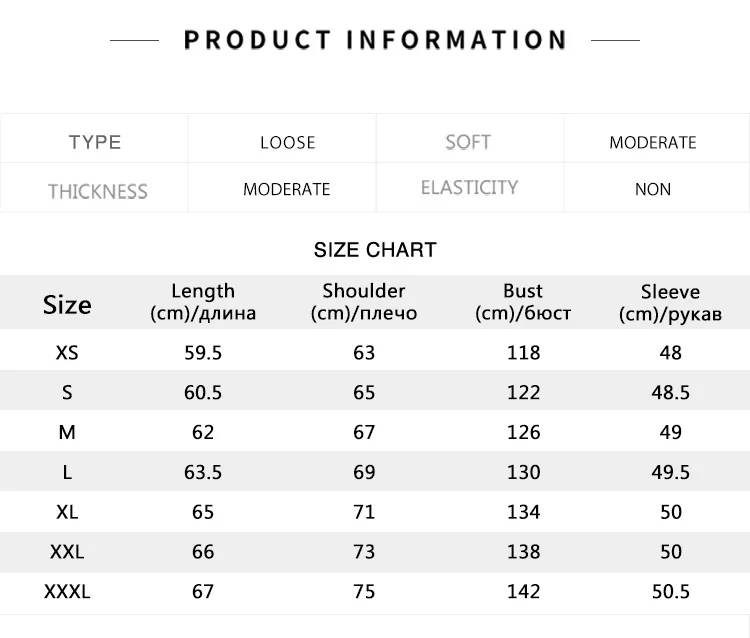Click the SIZE CHART title
This screenshot has width=750, height=638.
pyautogui.click(x=375, y=250)
